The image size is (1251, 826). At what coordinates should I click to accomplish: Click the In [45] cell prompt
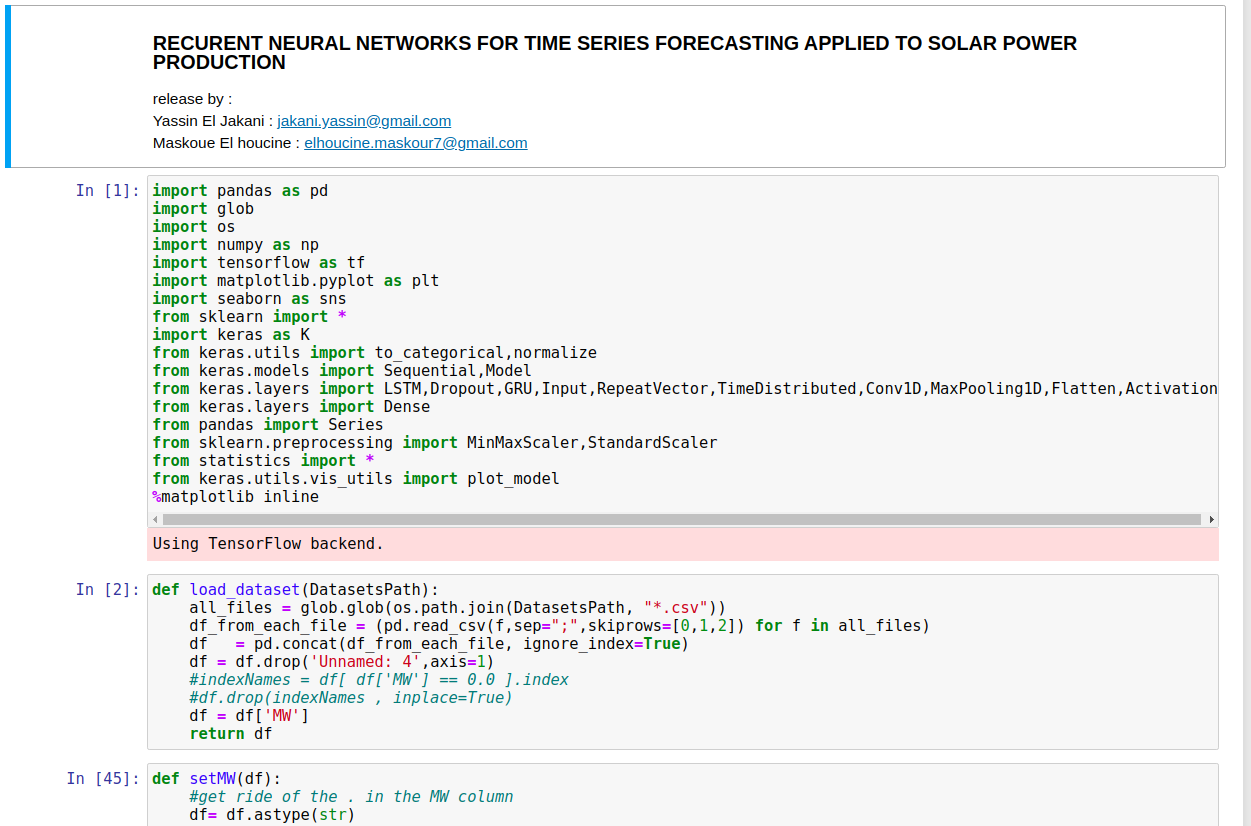[104, 778]
